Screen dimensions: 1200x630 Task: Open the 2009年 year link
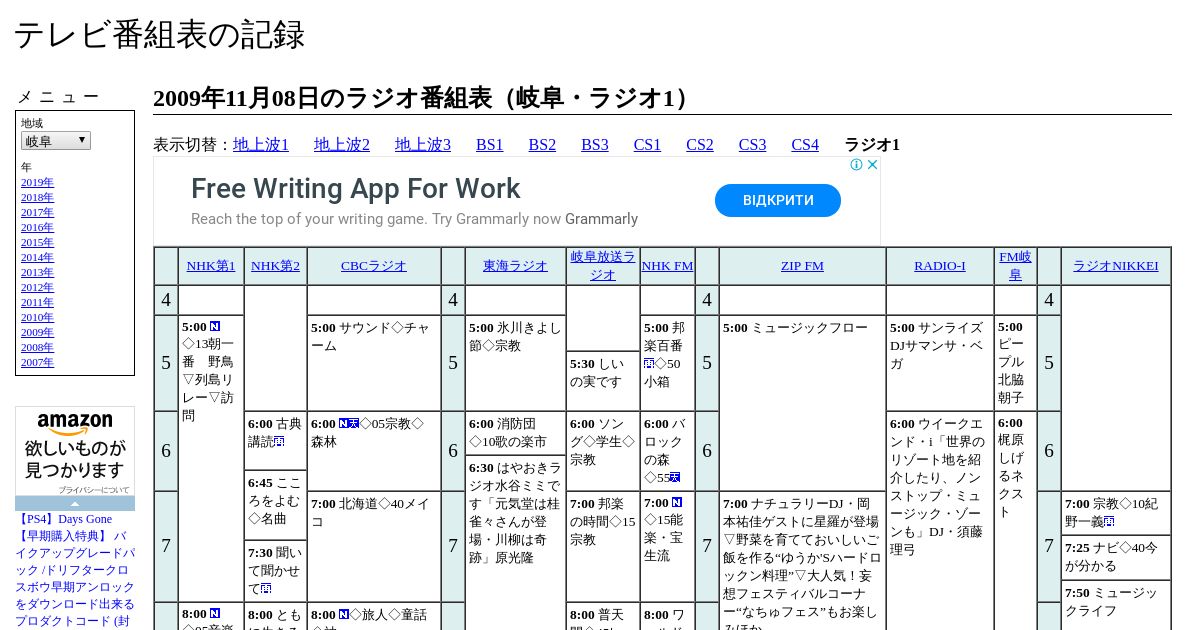point(37,332)
